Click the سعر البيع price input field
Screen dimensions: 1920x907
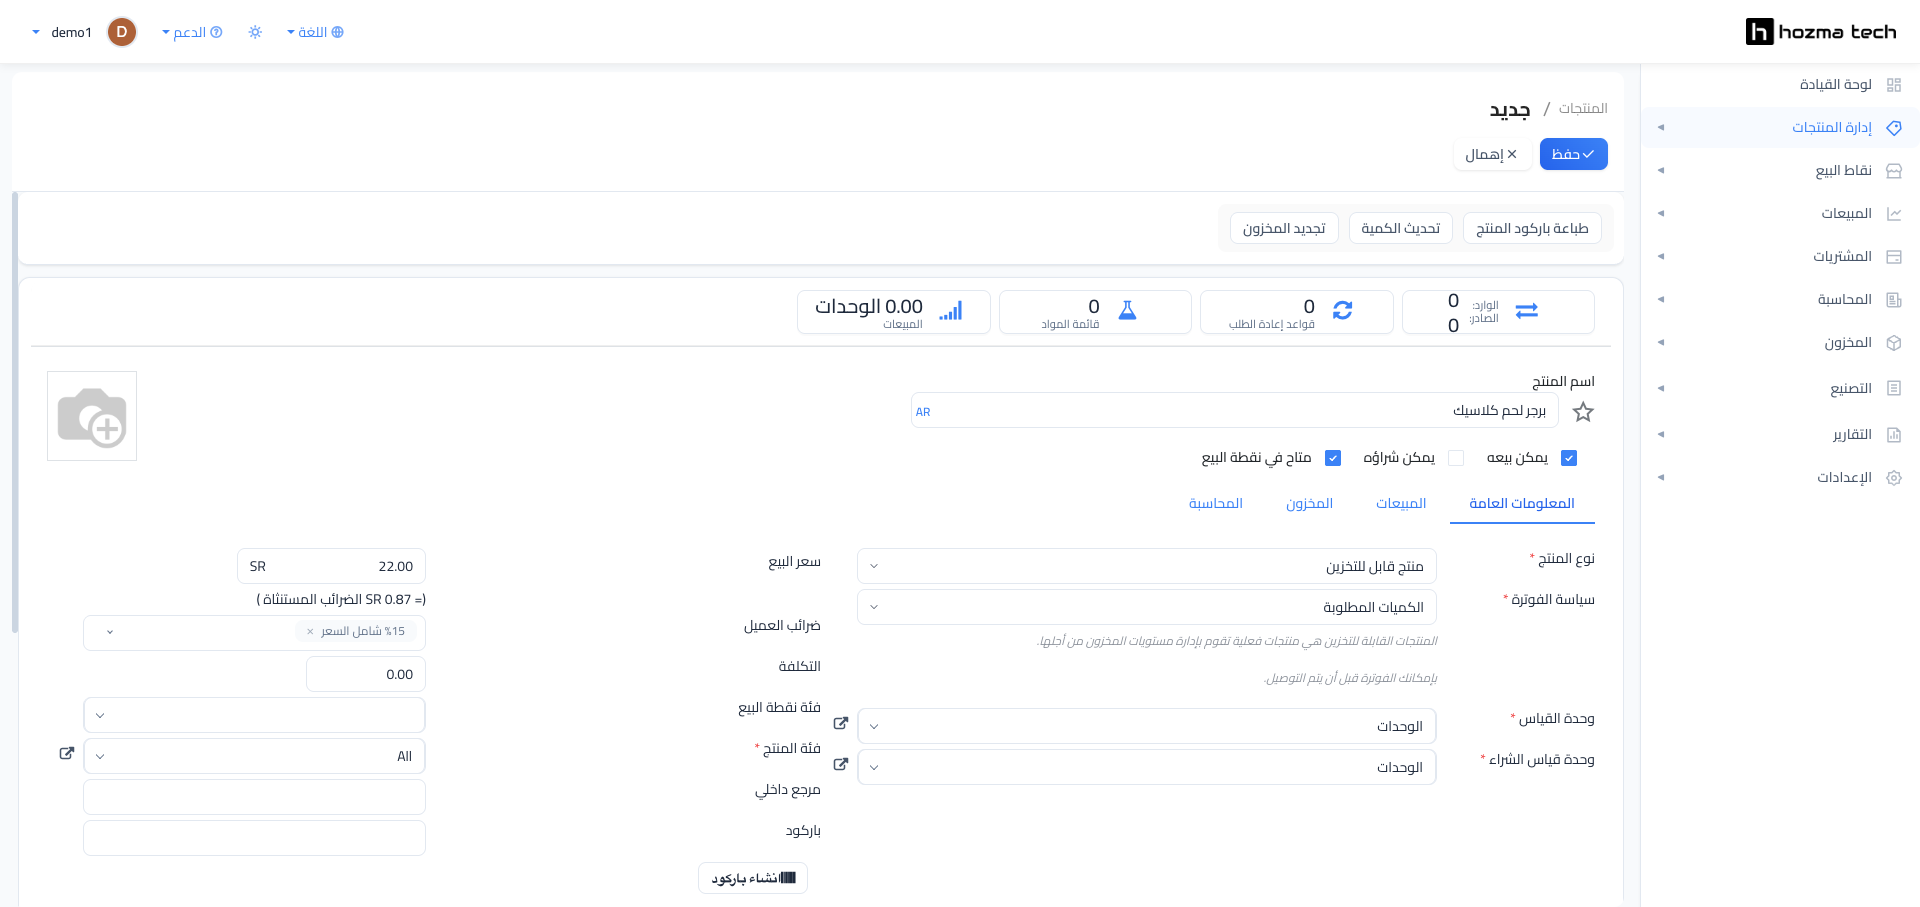(x=331, y=566)
